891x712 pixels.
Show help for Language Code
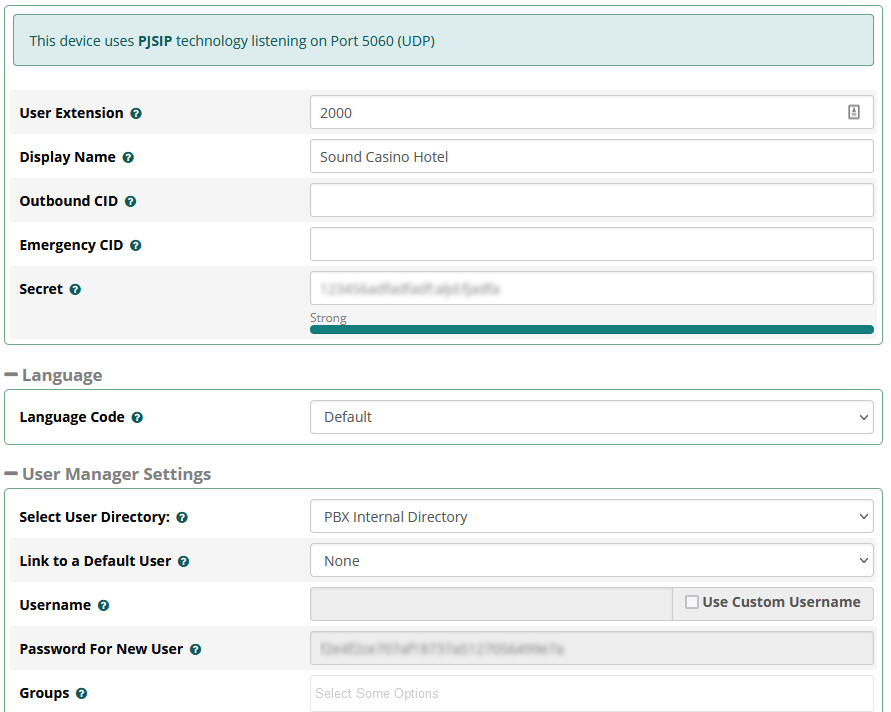(x=137, y=418)
